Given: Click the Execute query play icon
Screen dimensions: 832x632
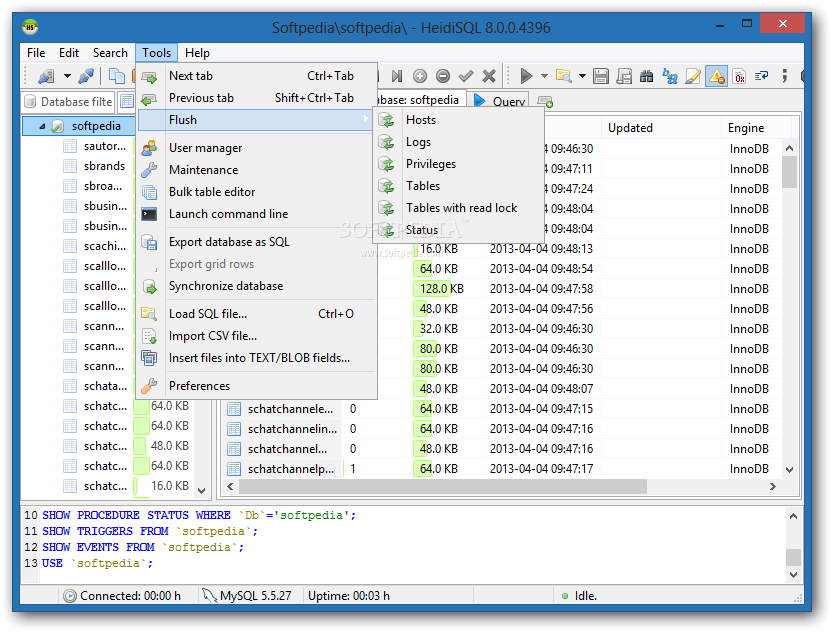Looking at the screenshot, I should coord(526,76).
